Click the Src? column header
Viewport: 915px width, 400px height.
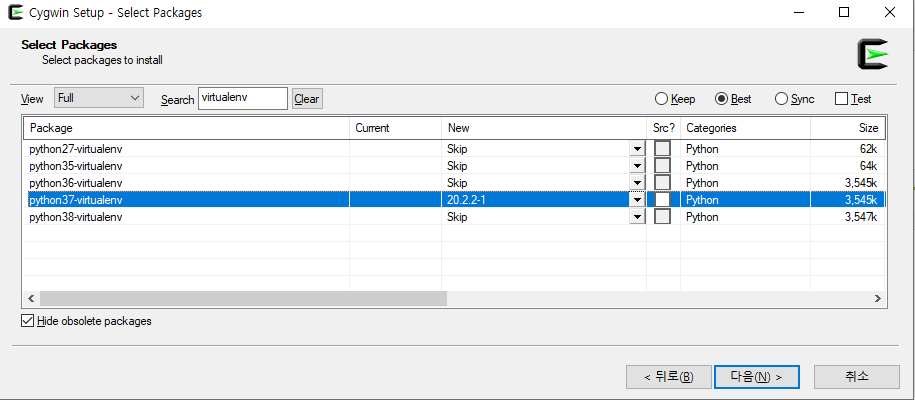pos(663,128)
